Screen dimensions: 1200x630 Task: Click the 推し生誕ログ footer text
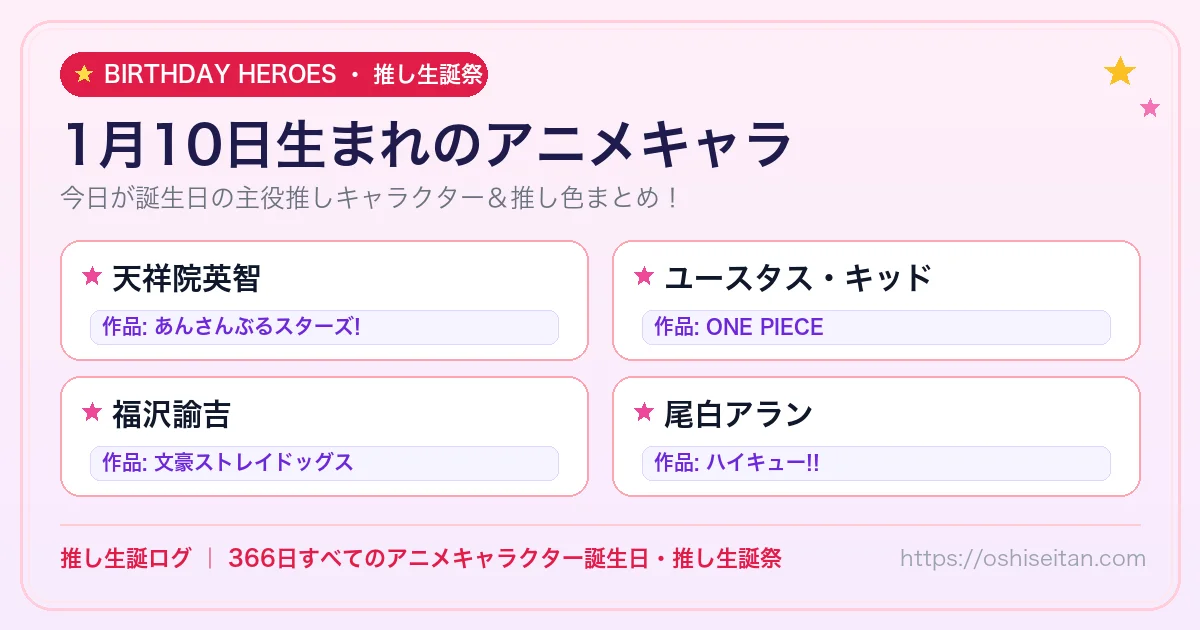125,559
